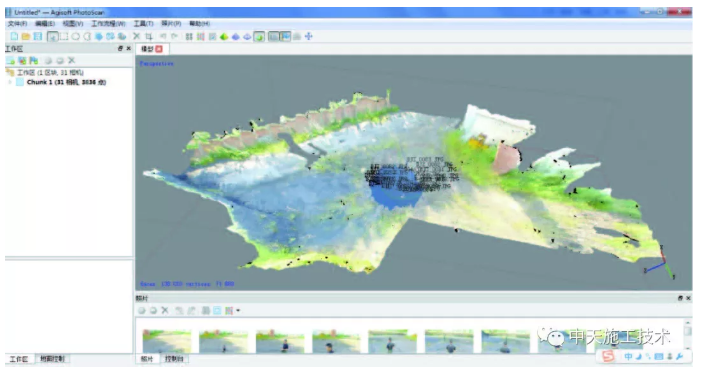701x374 pixels.
Task: Close the 模型 tab with its red X
Action: click(x=159, y=49)
